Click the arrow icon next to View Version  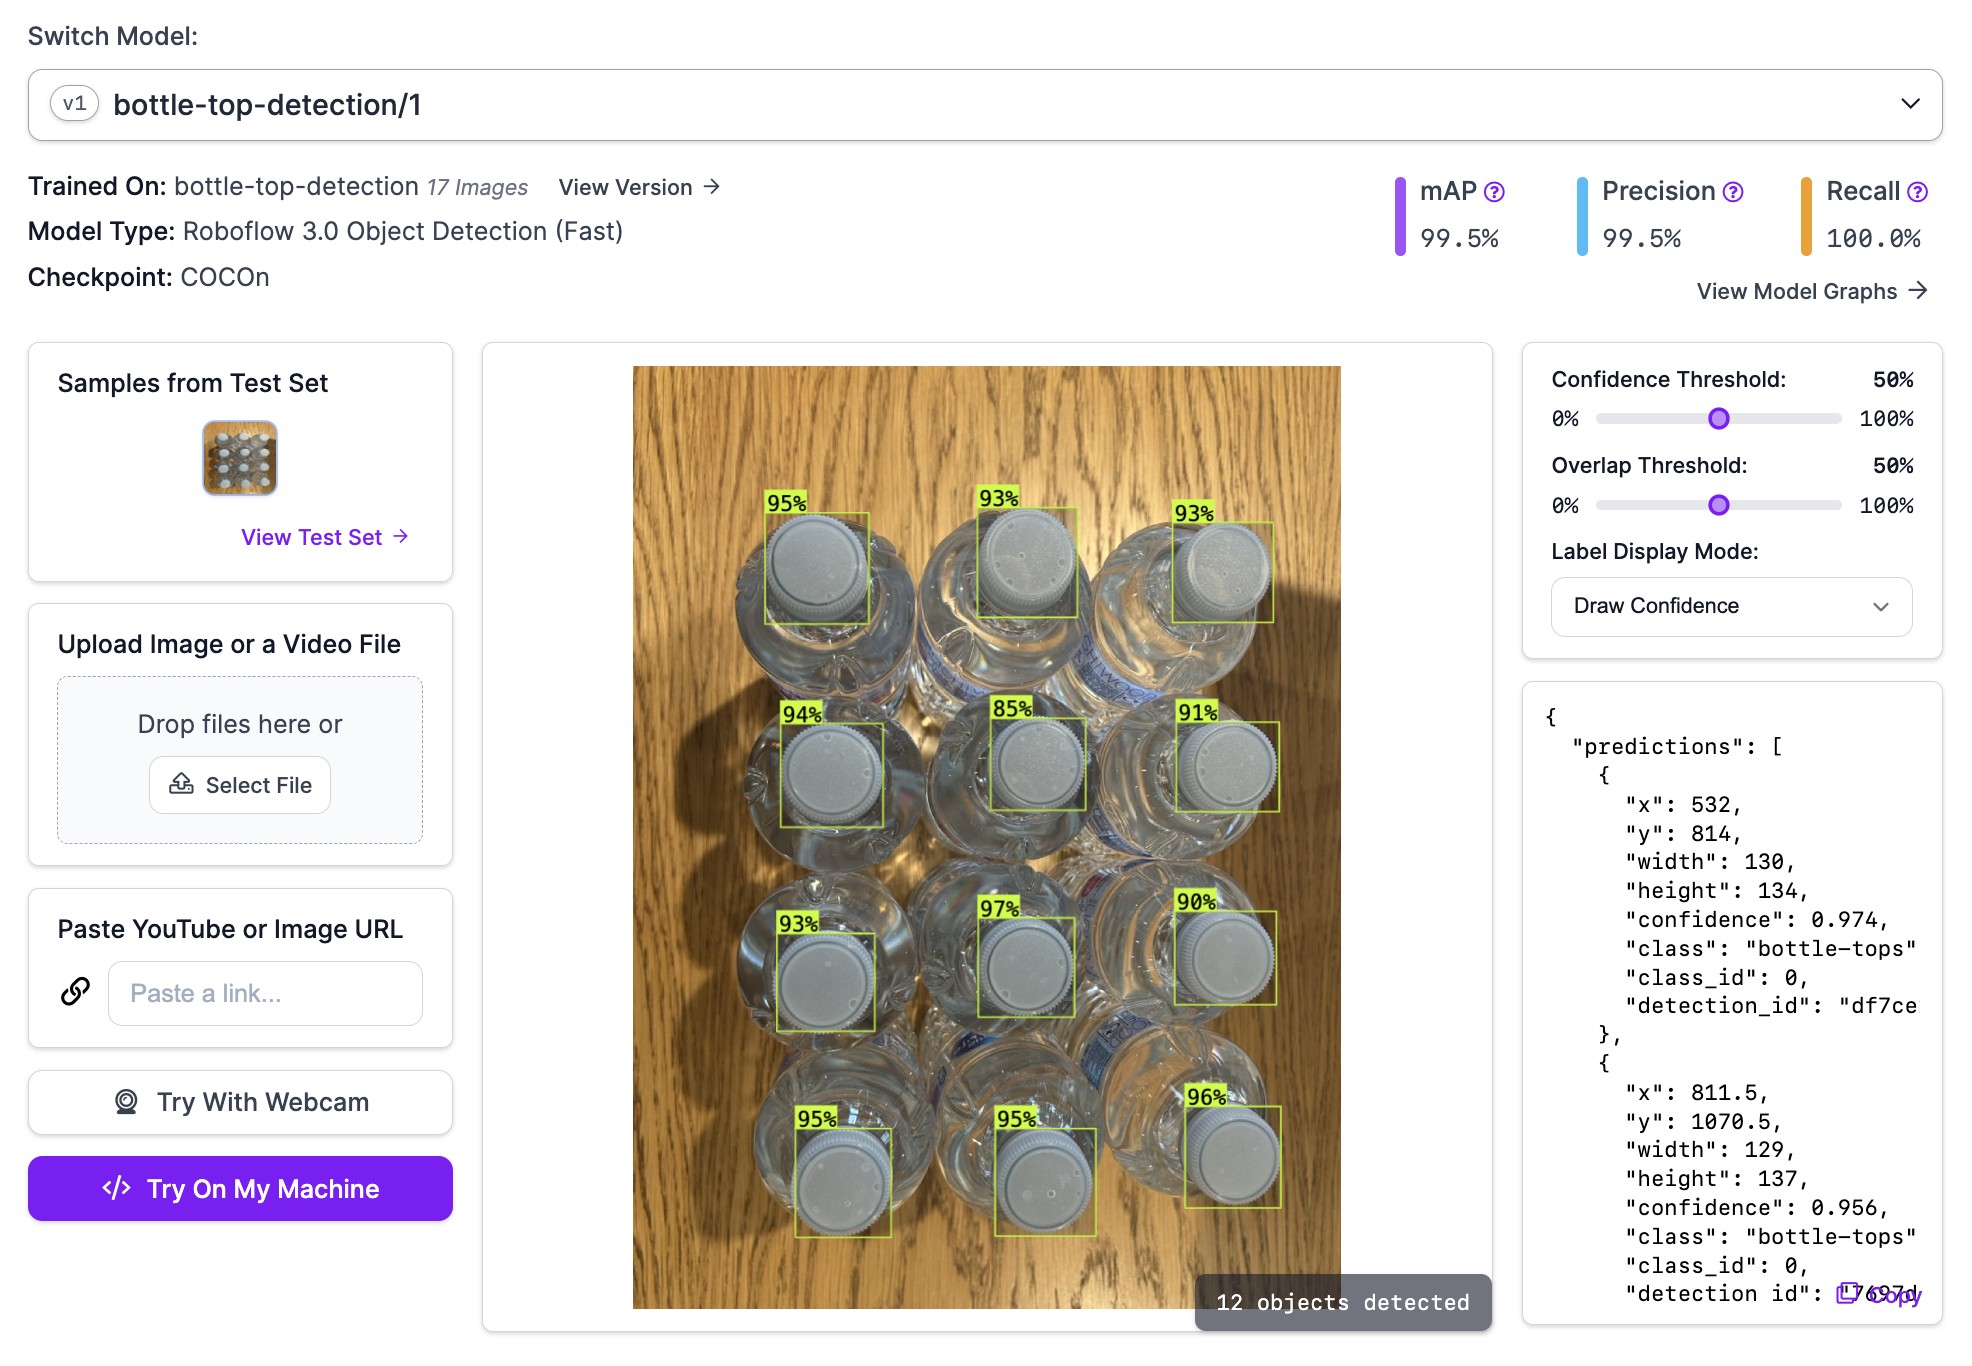click(x=711, y=187)
